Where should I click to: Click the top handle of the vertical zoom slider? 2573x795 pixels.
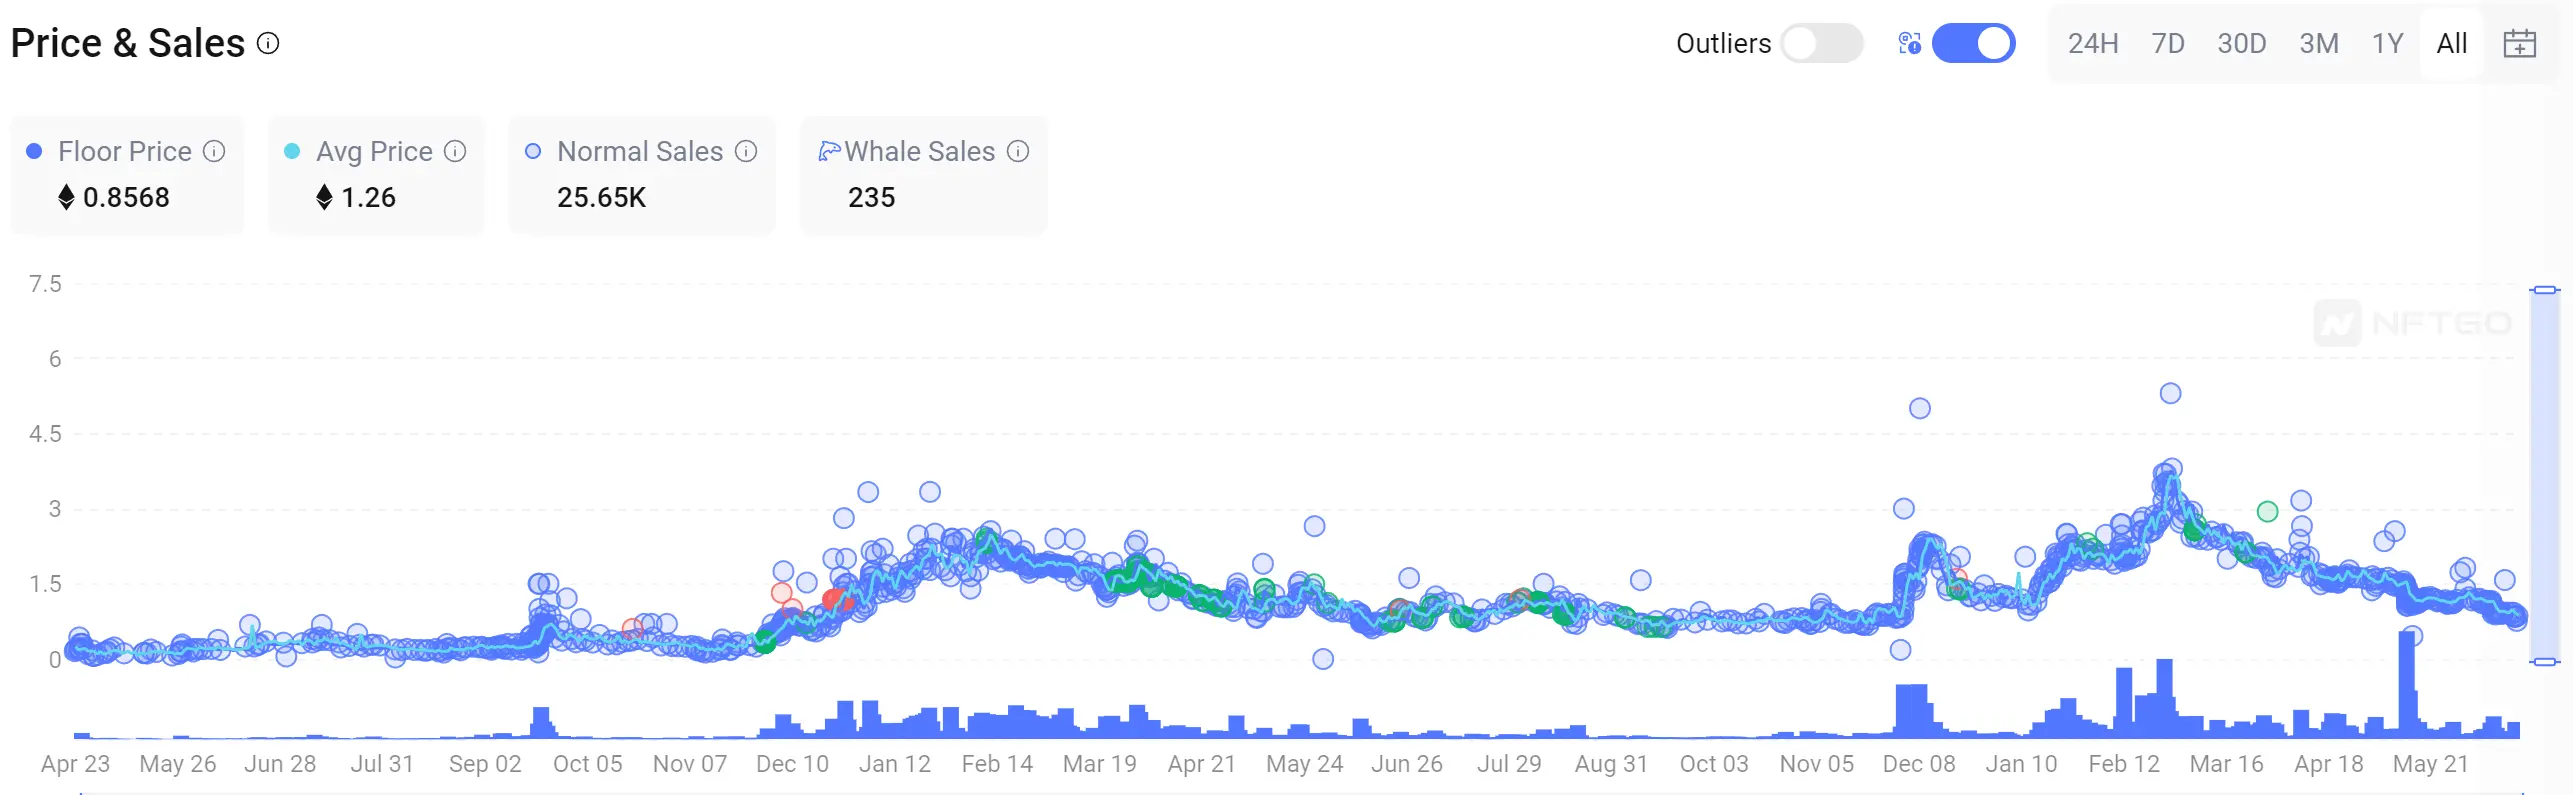pos(2545,290)
